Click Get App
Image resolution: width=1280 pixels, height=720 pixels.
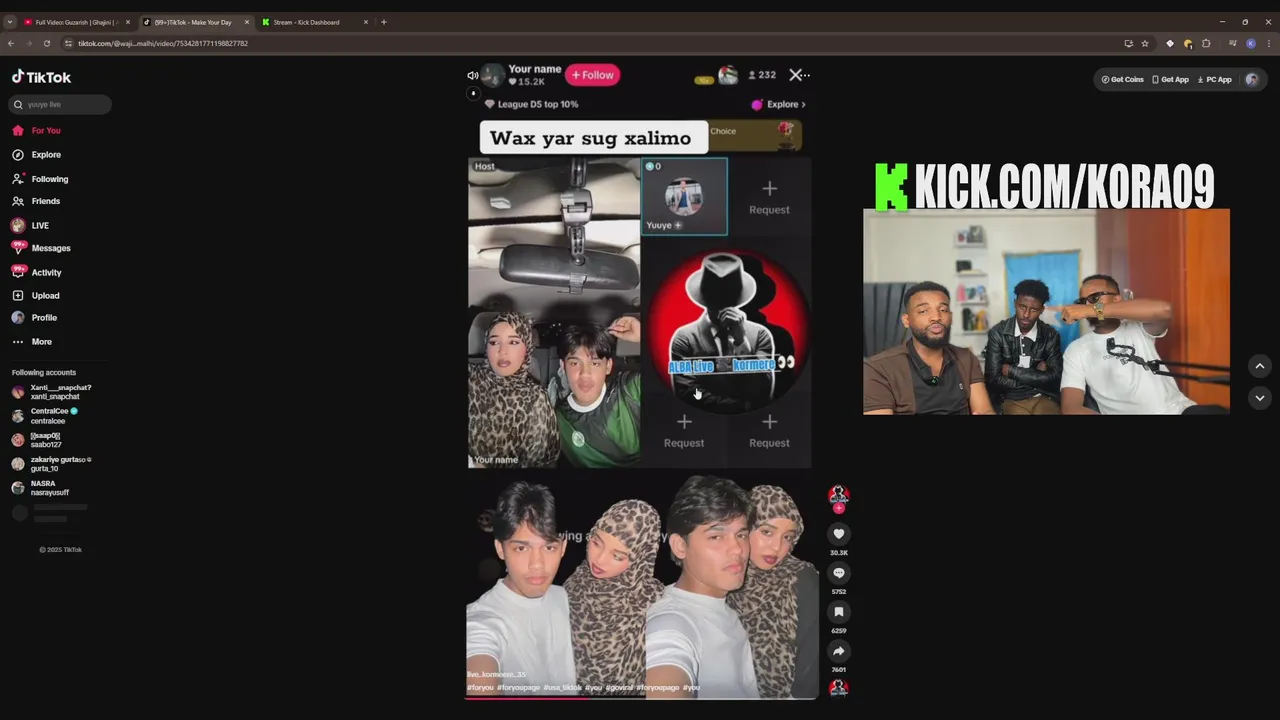click(1170, 79)
